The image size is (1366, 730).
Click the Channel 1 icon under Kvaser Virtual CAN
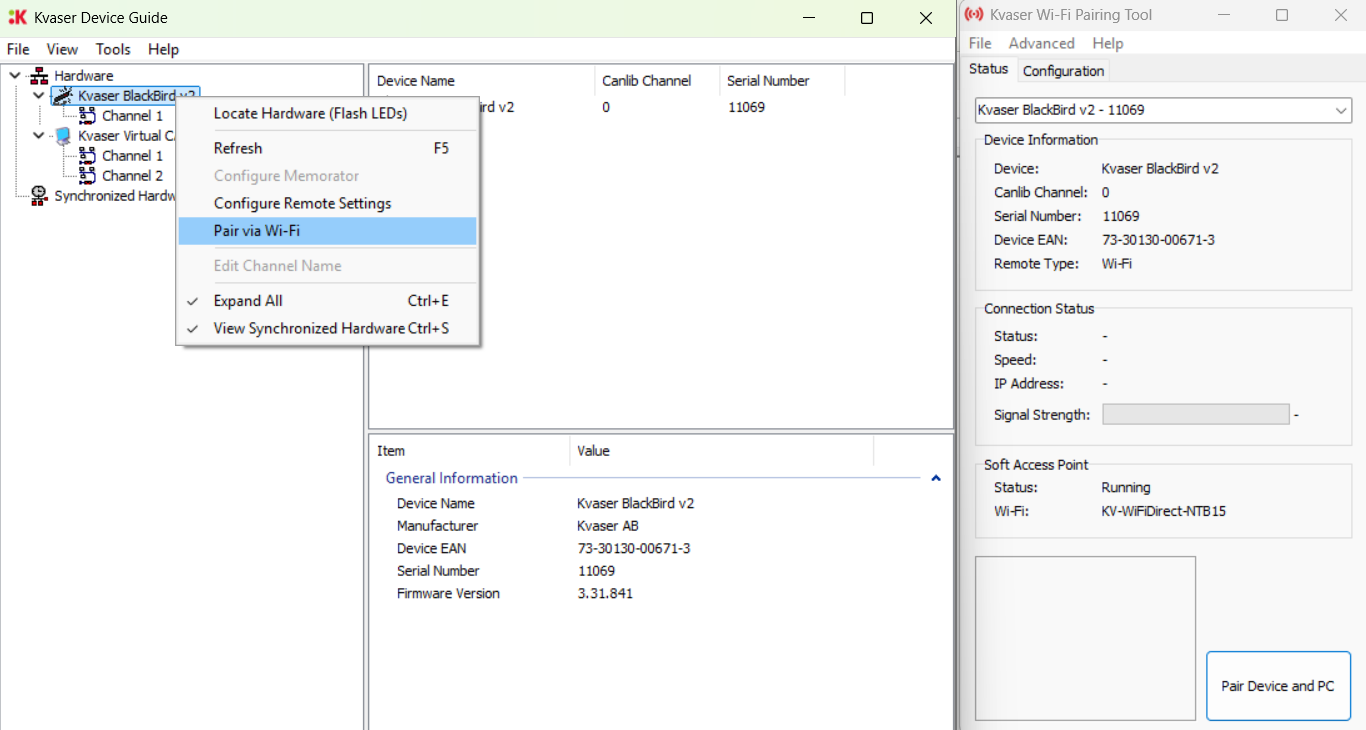click(x=88, y=156)
